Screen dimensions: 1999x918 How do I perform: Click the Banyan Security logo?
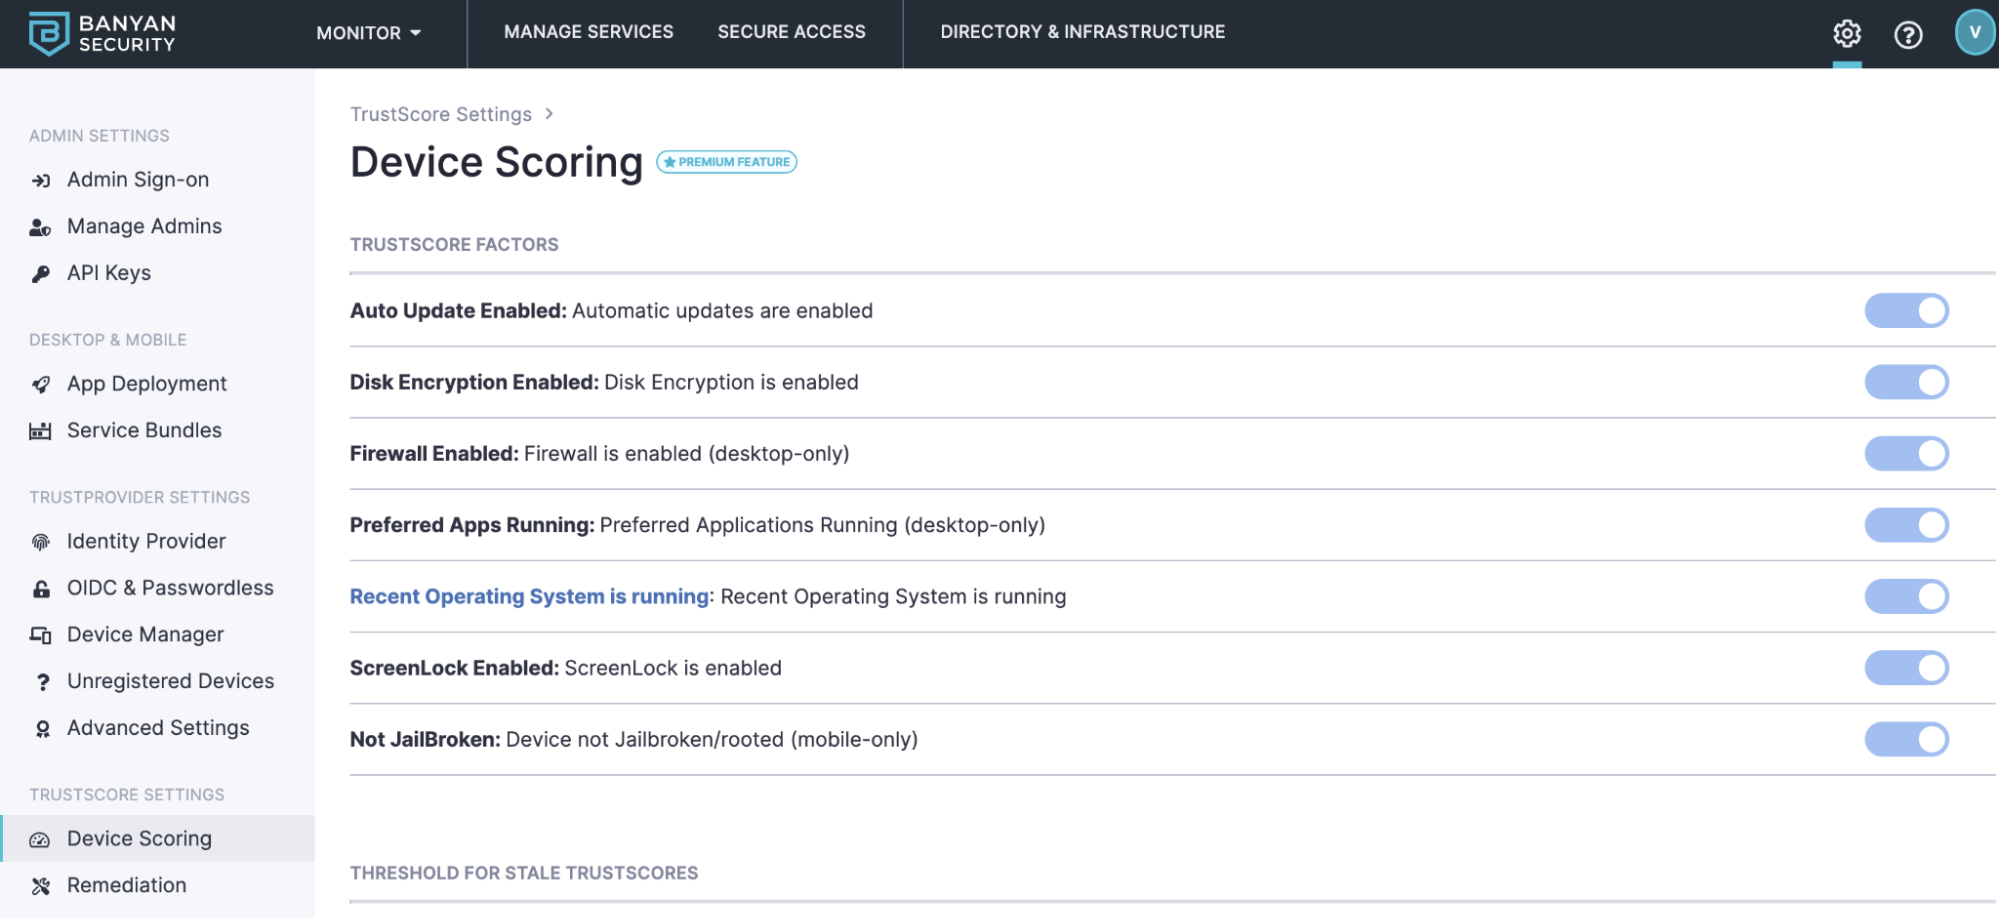[x=102, y=33]
